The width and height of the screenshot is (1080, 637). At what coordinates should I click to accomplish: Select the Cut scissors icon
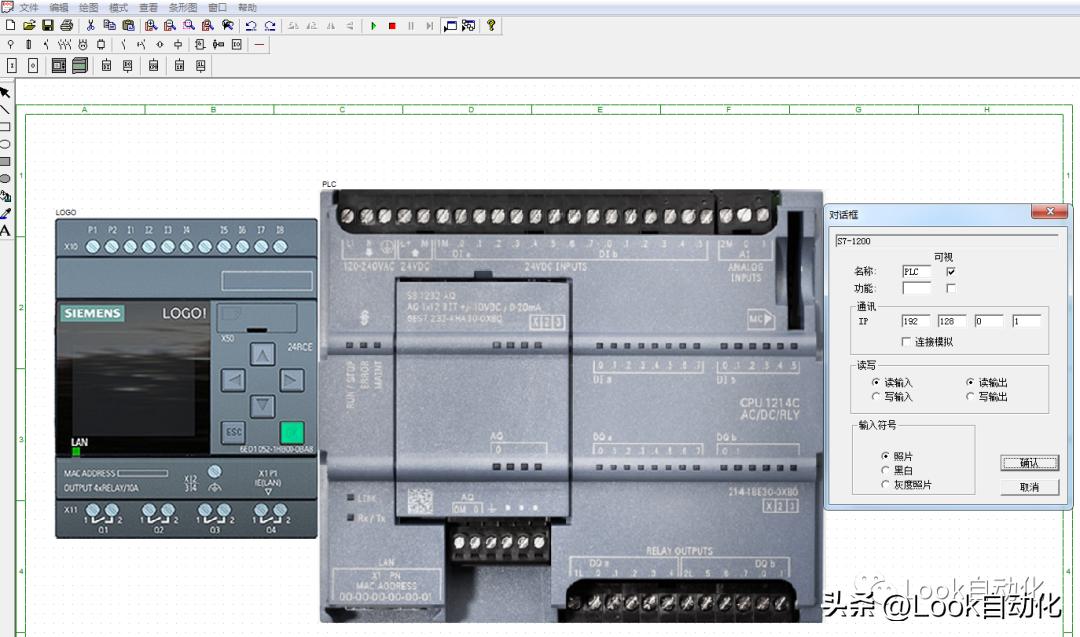point(89,25)
